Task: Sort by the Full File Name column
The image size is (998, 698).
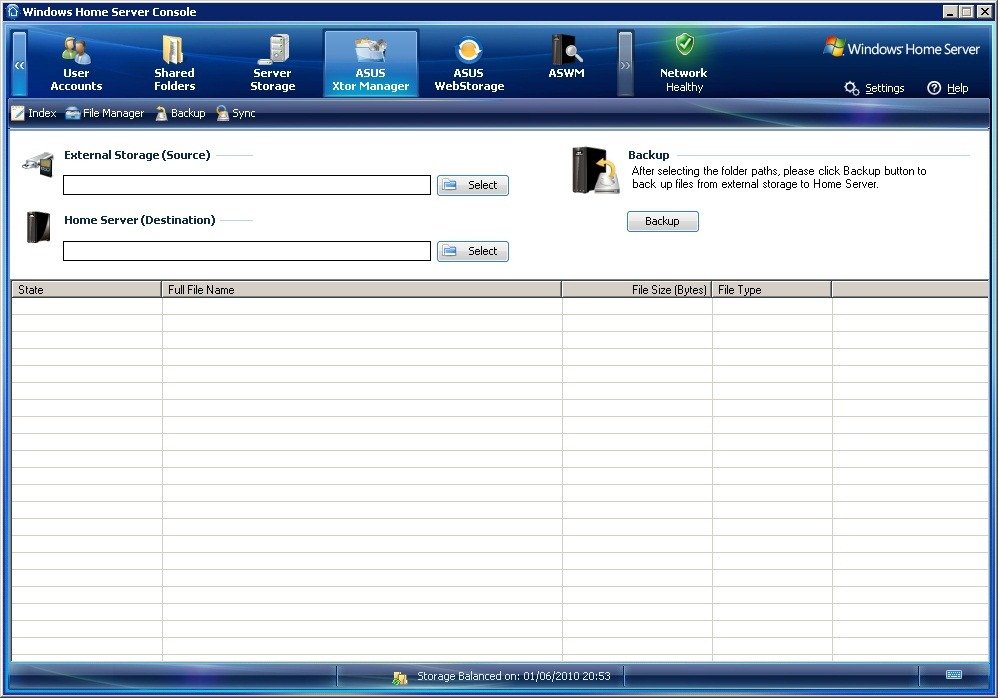Action: (362, 290)
